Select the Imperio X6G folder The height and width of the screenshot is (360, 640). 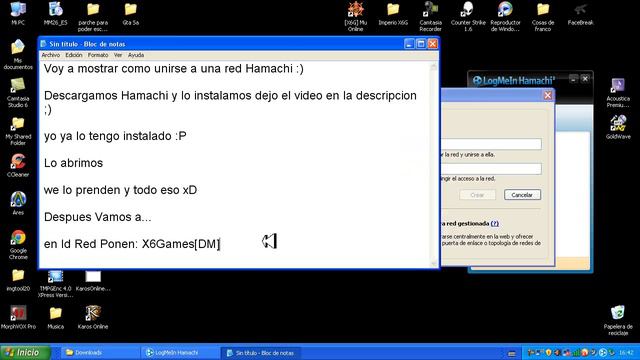click(393, 13)
